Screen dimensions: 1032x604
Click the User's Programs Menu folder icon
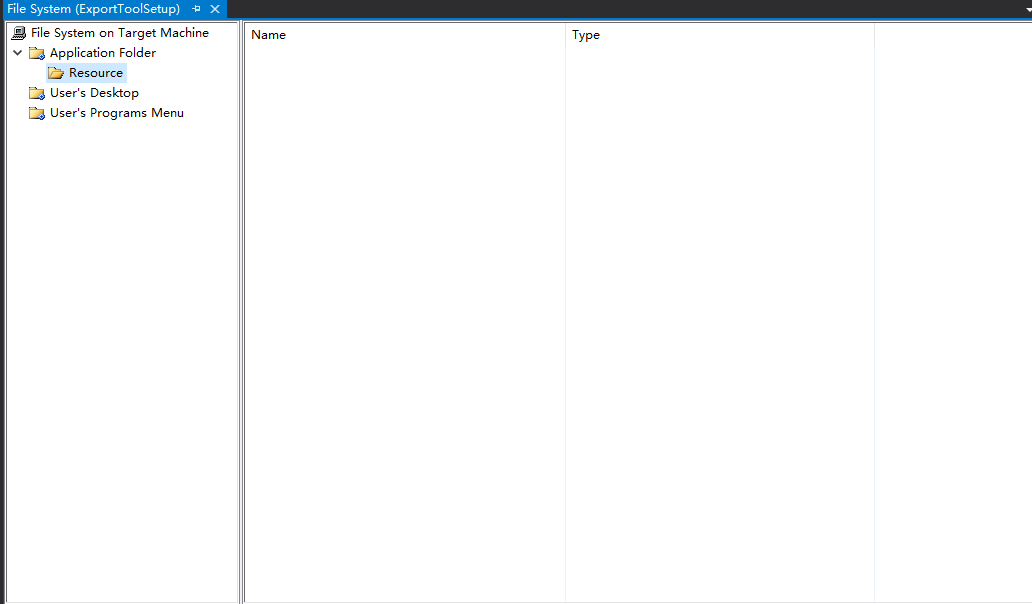pyautogui.click(x=37, y=113)
